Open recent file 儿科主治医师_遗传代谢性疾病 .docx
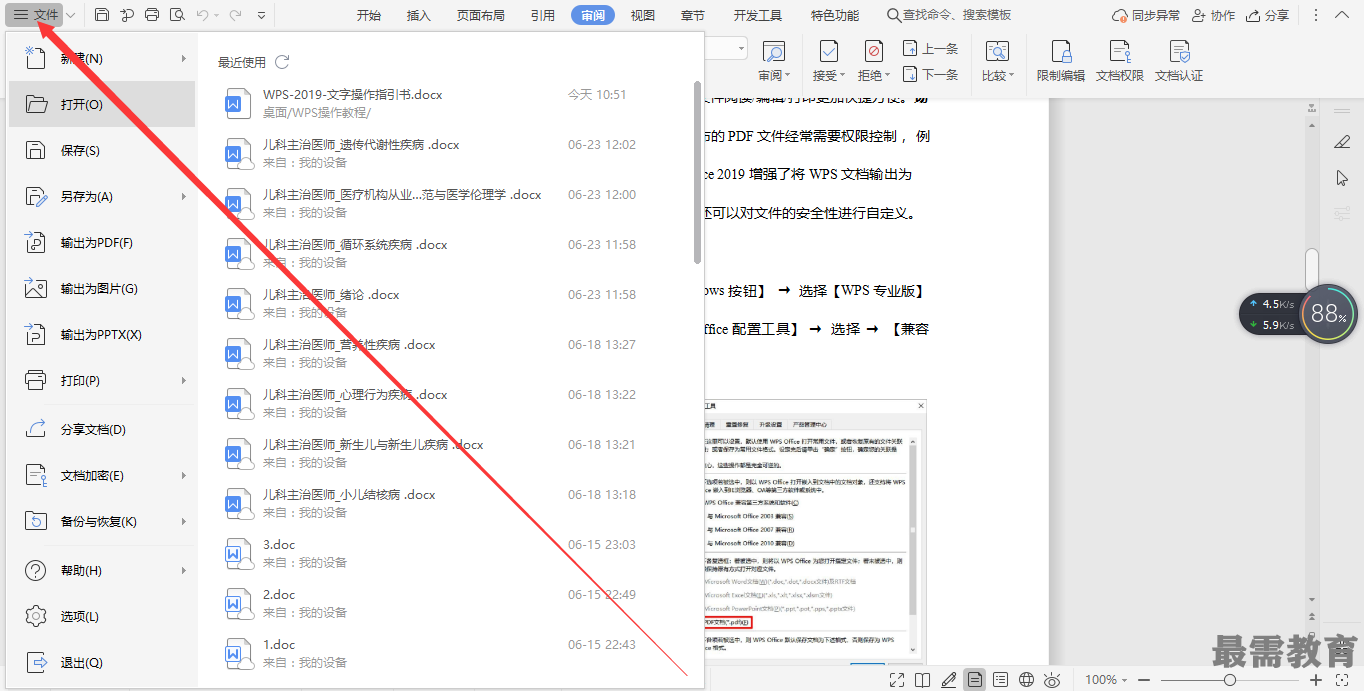The height and width of the screenshot is (691, 1364). (x=445, y=153)
